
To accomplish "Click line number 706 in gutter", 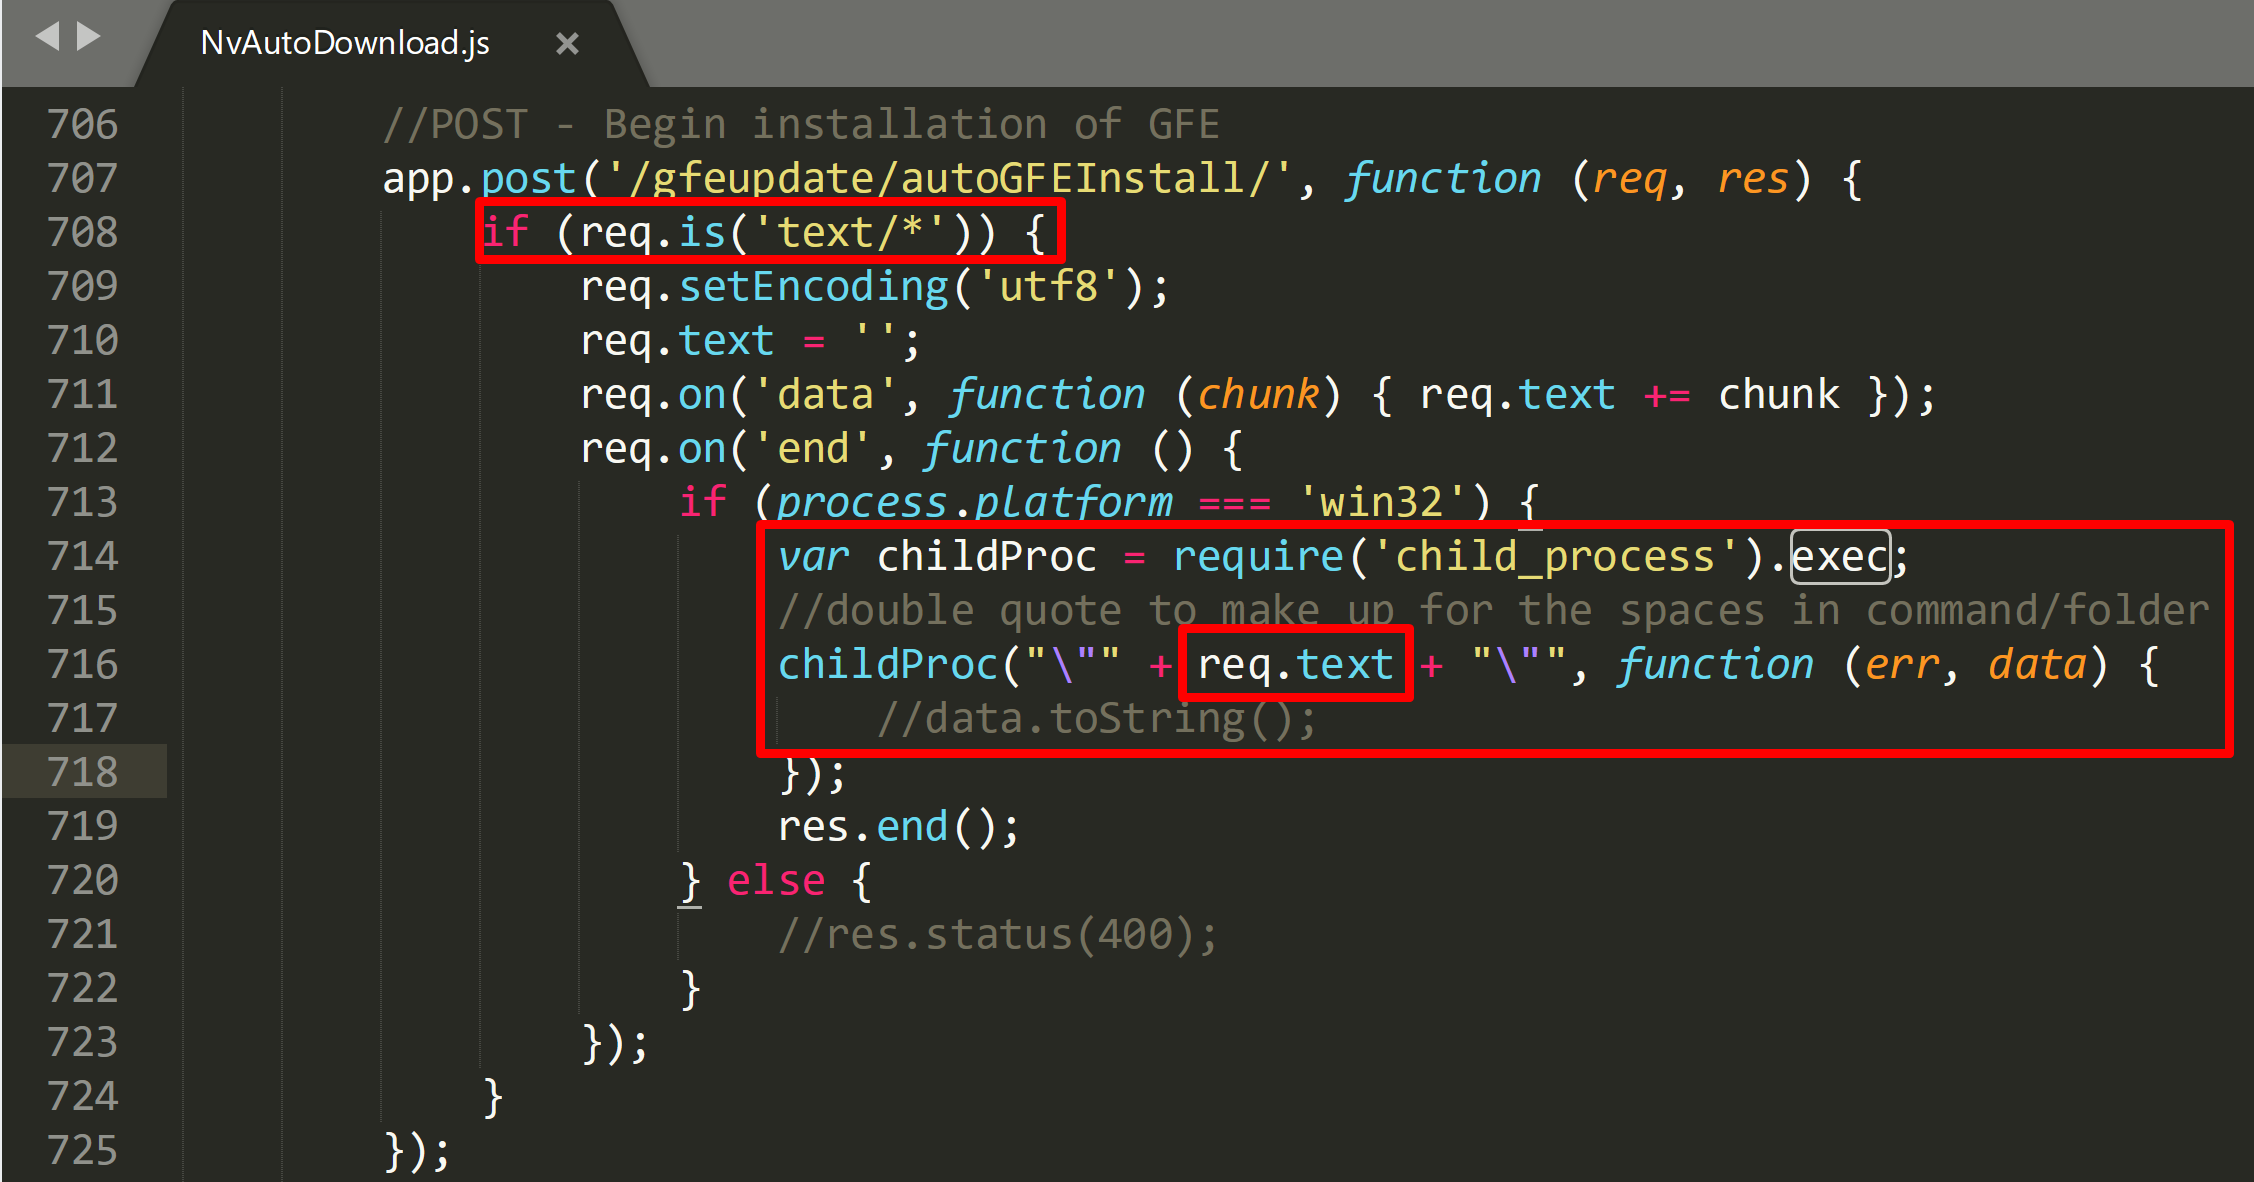I will 82,124.
